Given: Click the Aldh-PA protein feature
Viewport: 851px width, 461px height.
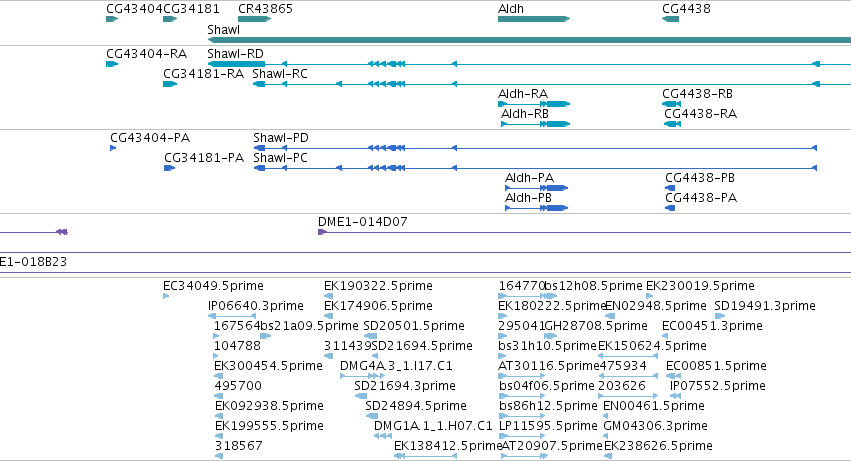Looking at the screenshot, I should (x=536, y=188).
